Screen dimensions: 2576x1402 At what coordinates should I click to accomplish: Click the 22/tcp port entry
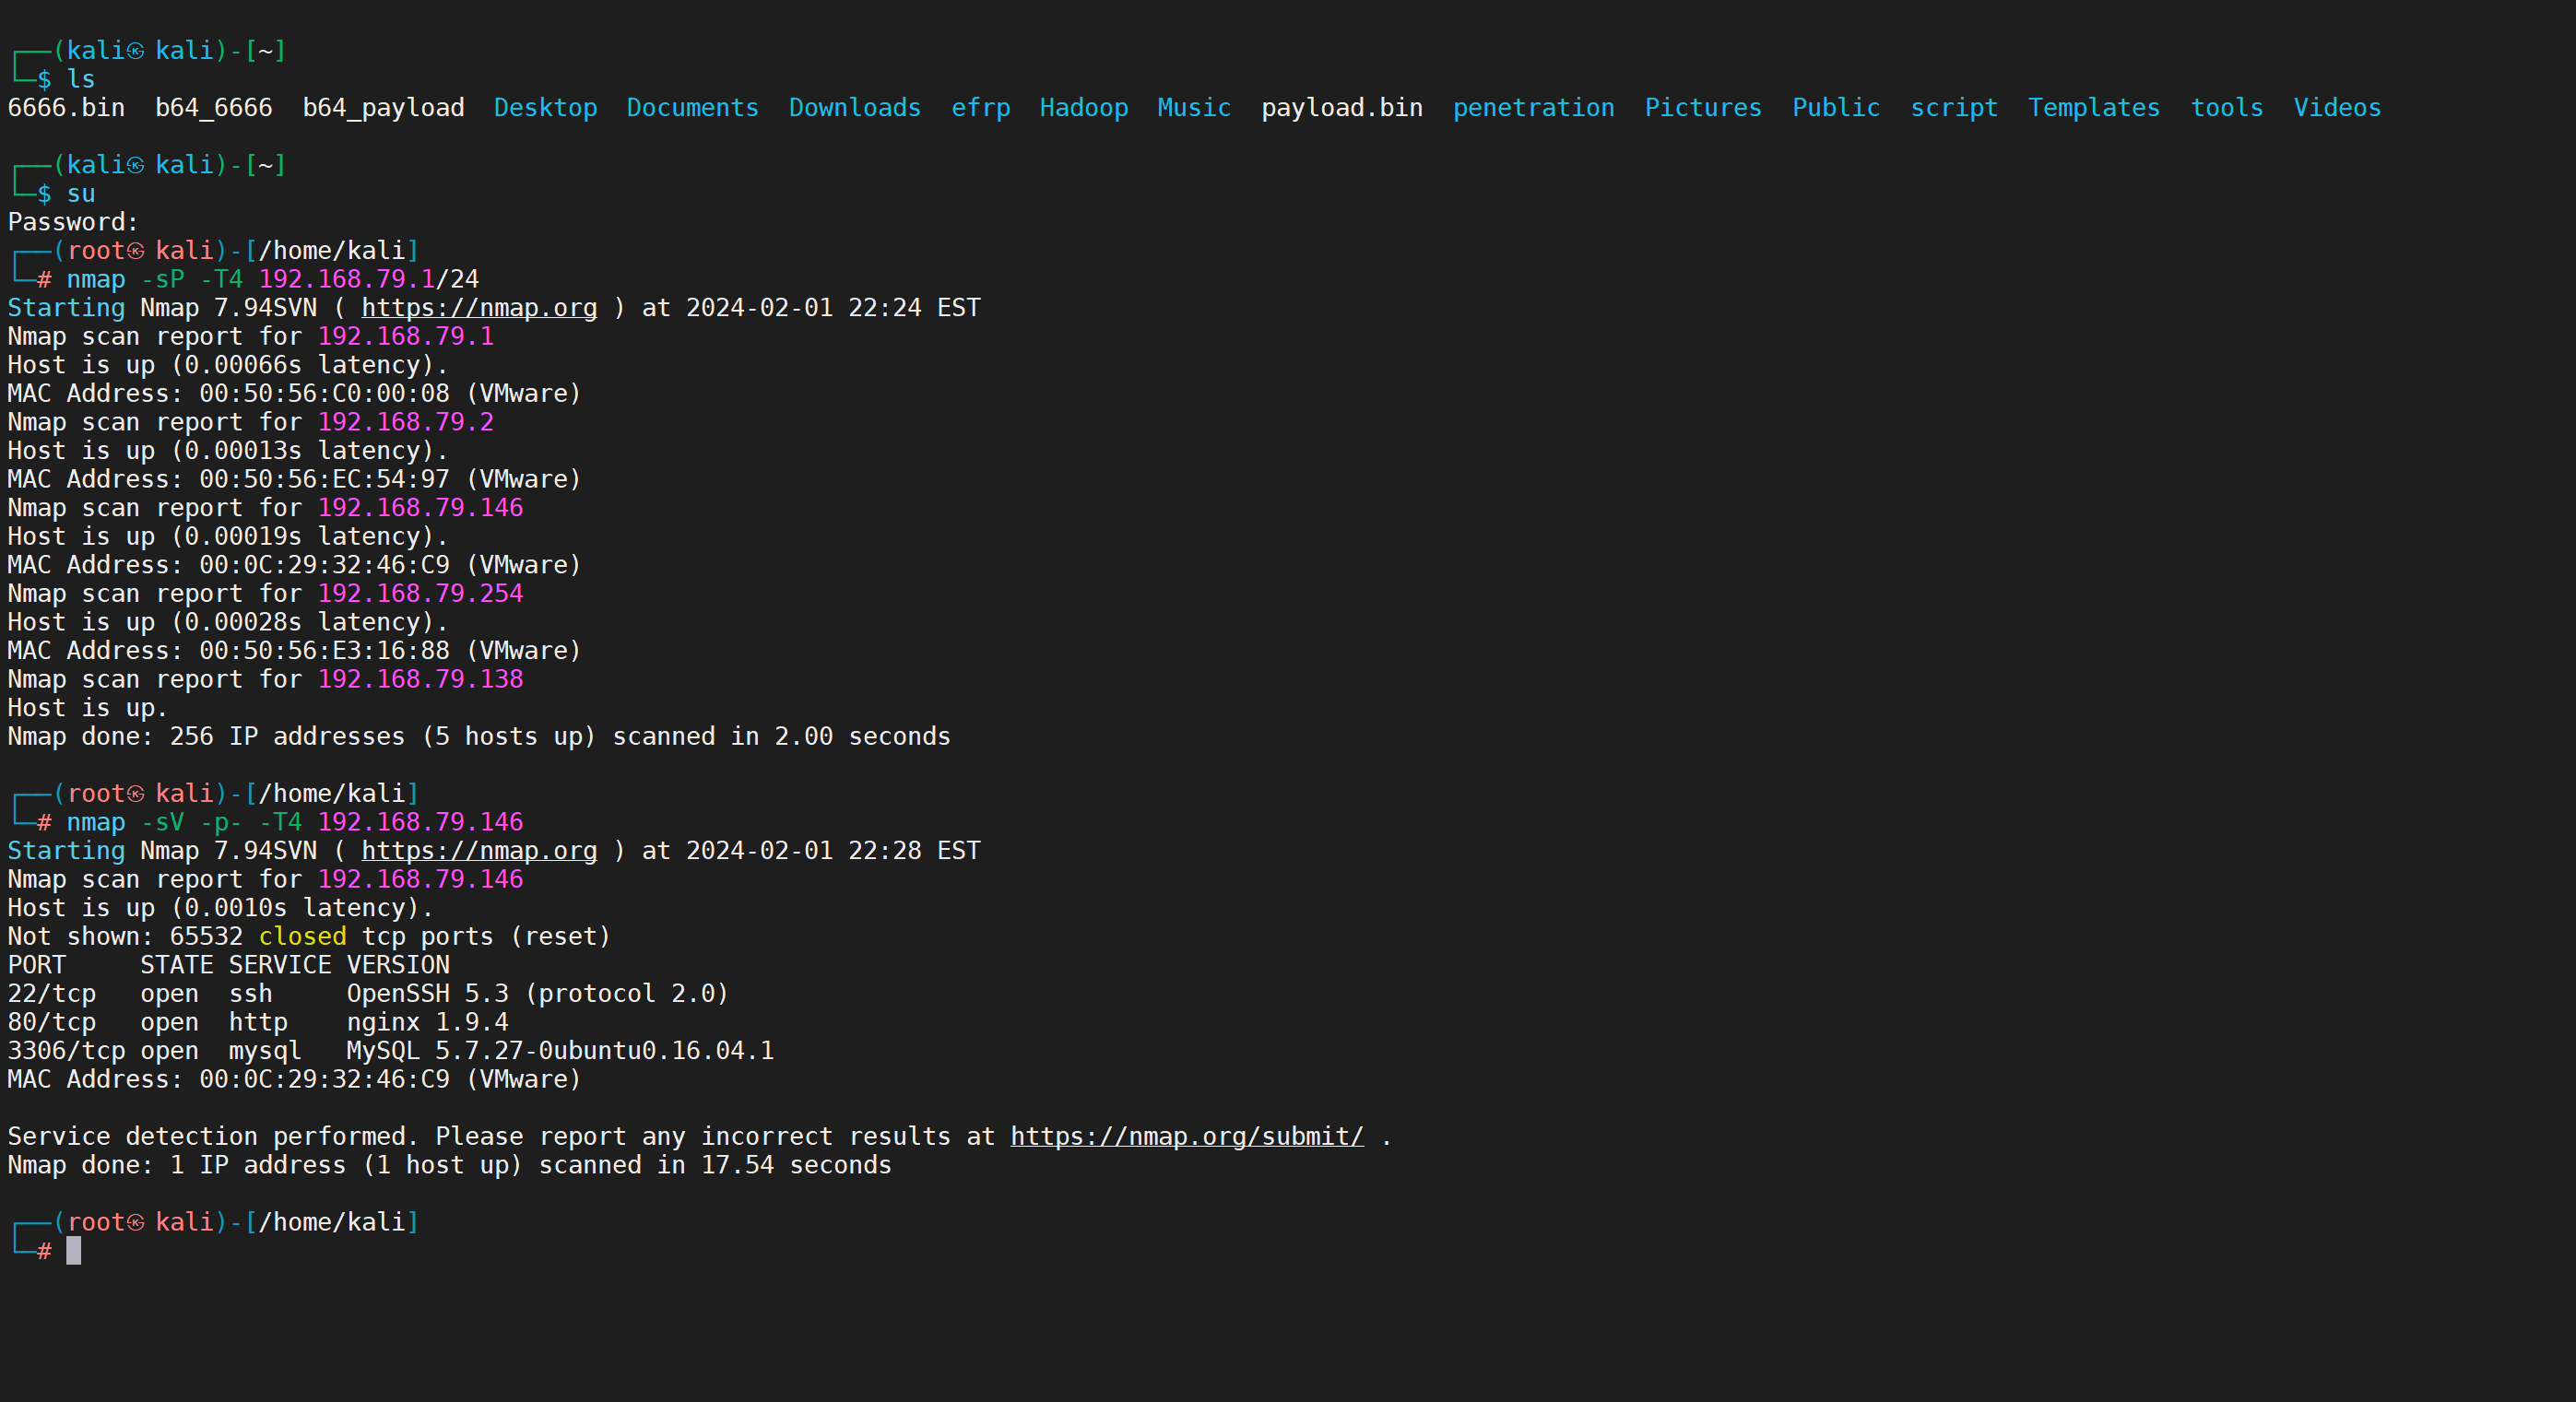[x=51, y=994]
